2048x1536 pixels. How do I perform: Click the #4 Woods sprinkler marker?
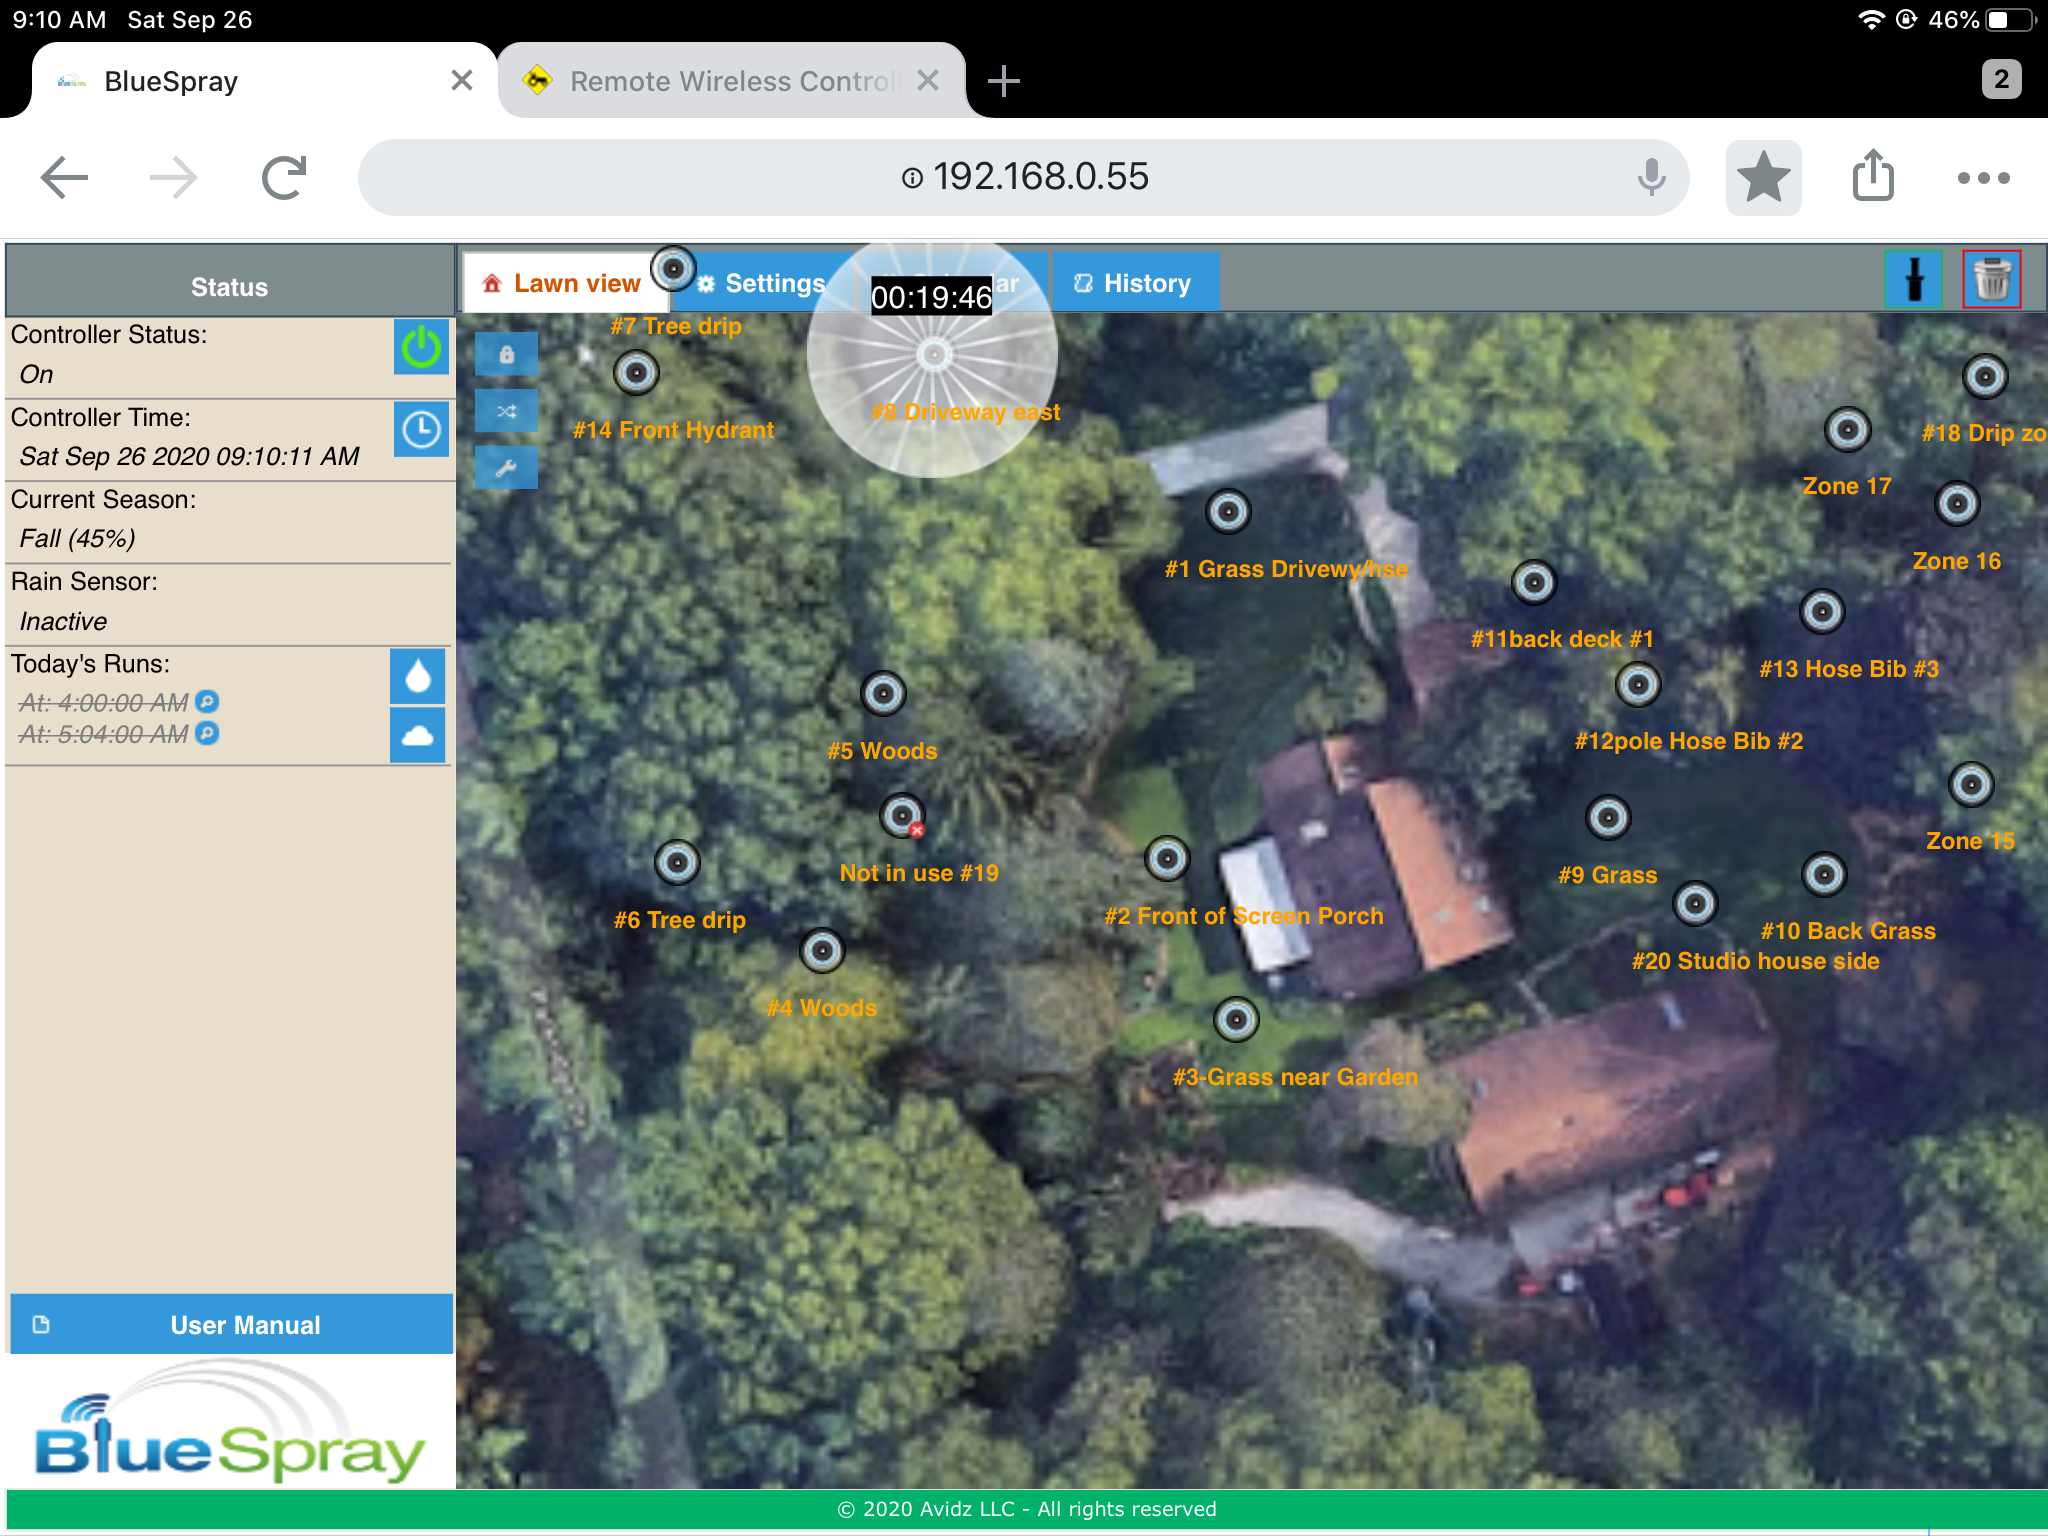[x=823, y=950]
